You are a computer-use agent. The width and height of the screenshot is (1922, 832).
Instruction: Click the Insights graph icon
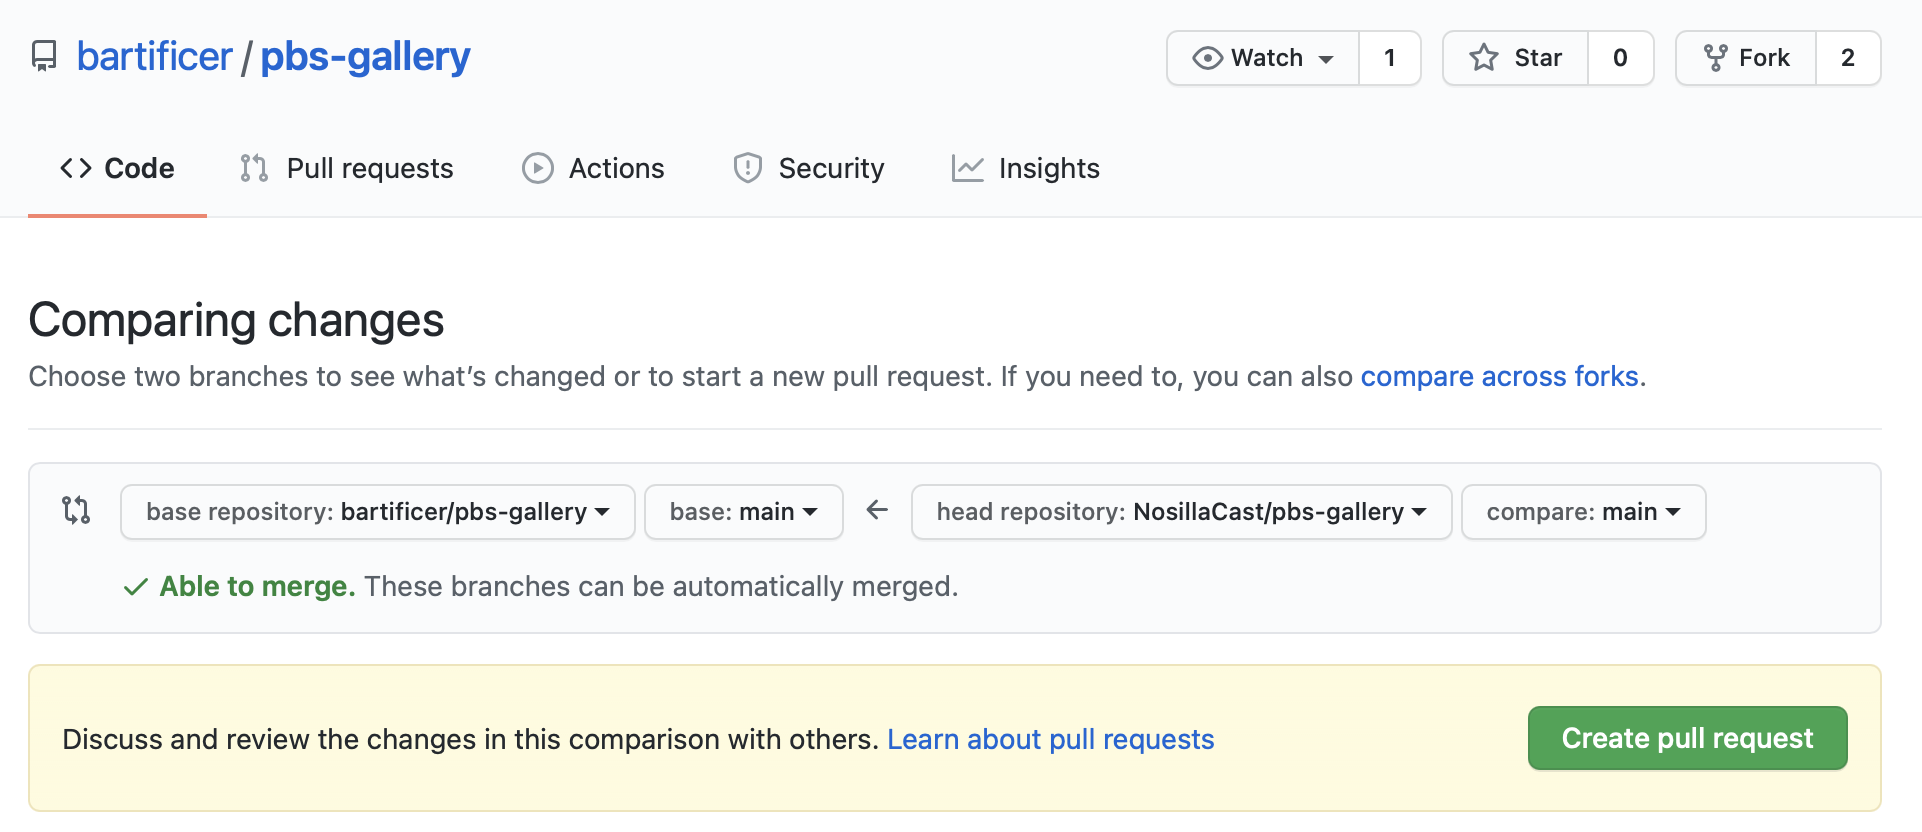coord(967,168)
